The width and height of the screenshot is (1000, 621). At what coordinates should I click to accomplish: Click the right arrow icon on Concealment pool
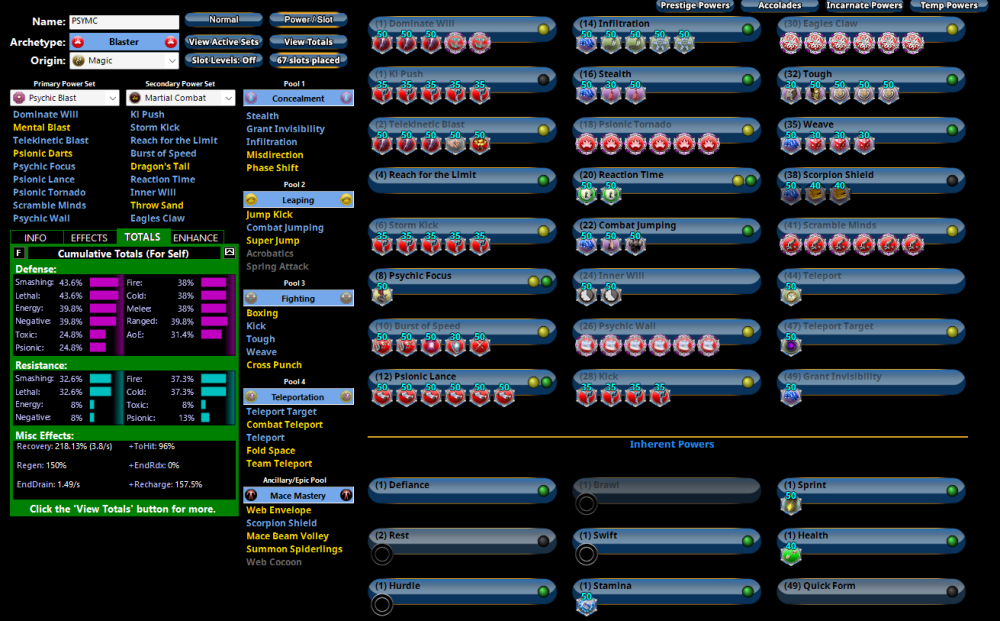pyautogui.click(x=346, y=98)
